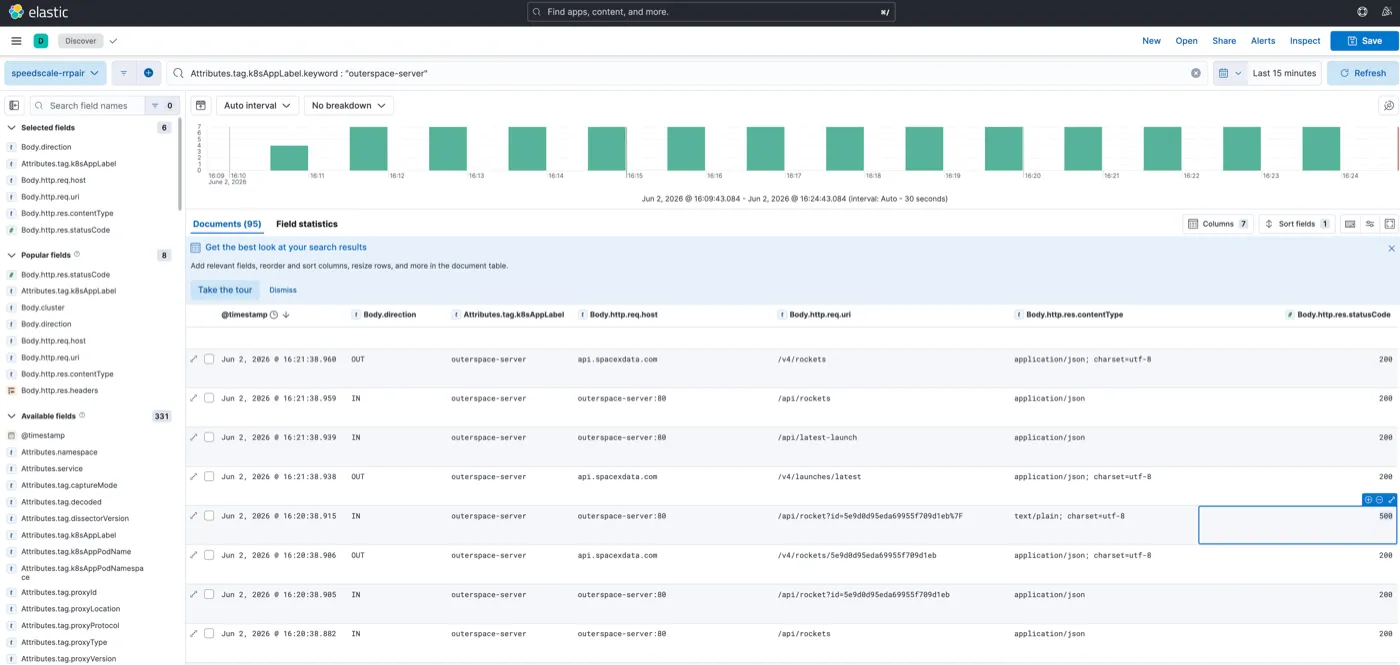The width and height of the screenshot is (1400, 665).
Task: Open the main navigation hamburger menu
Action: point(16,41)
